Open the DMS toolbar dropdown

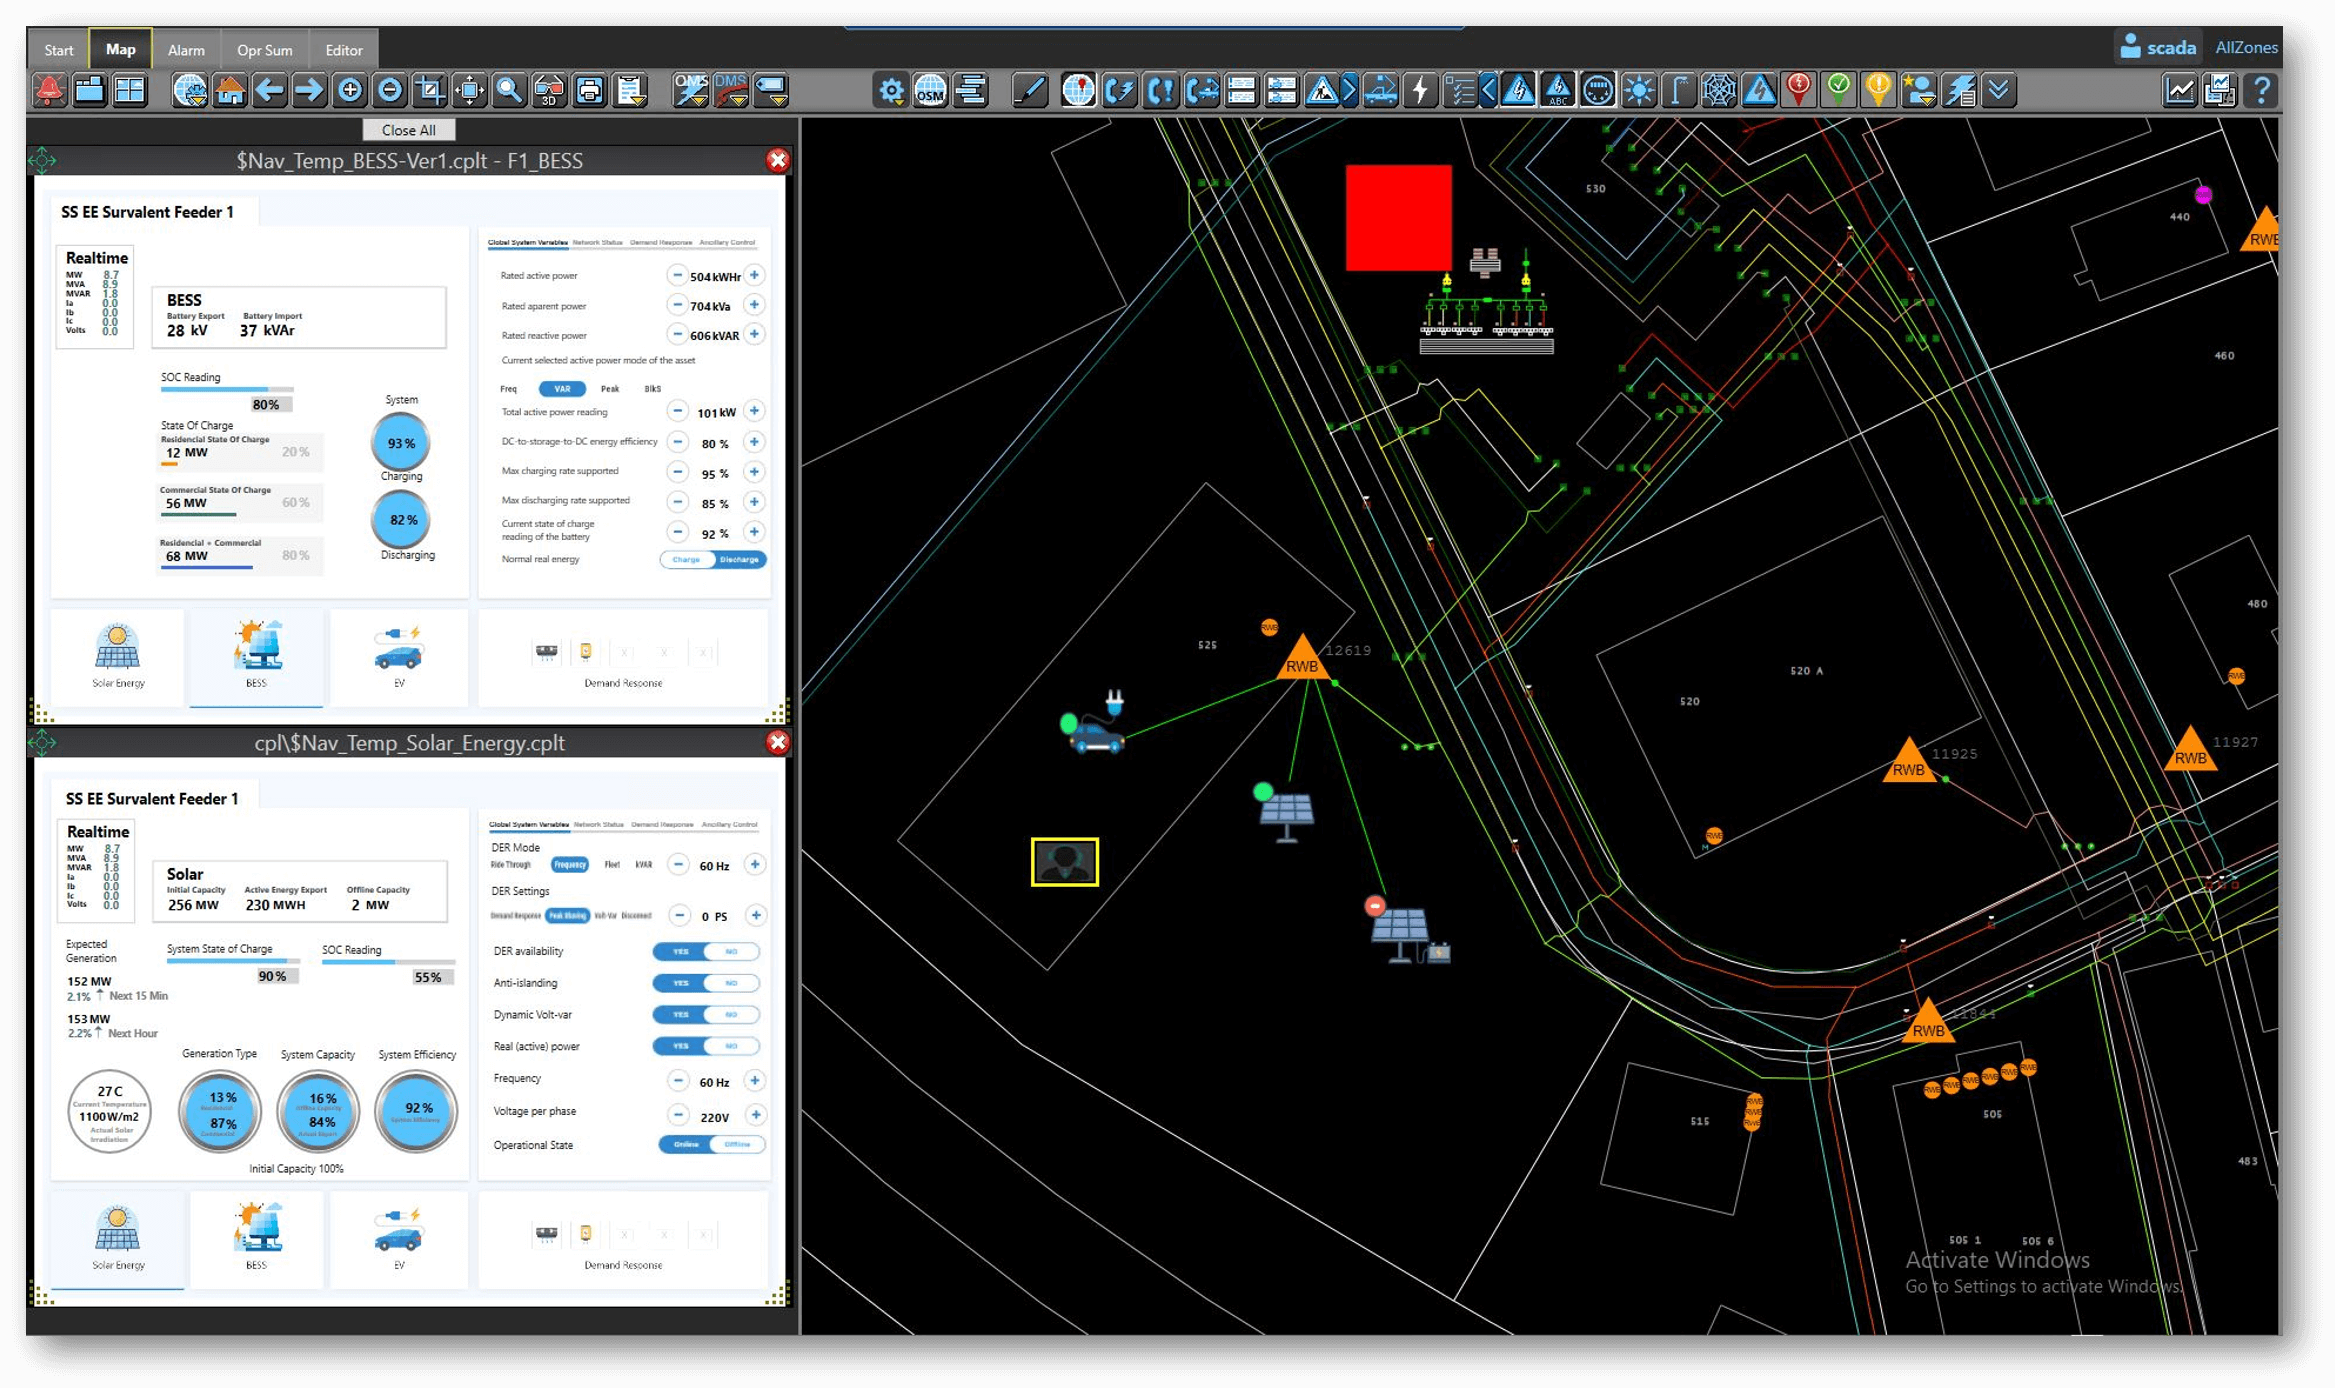(731, 91)
